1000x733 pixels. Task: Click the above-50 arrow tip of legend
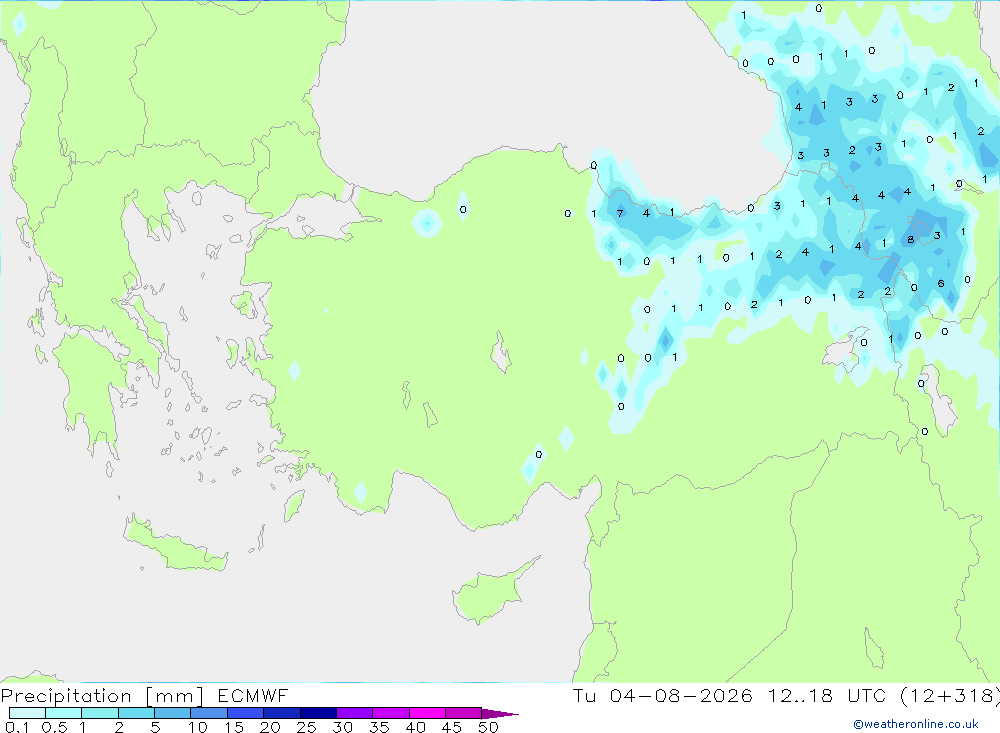pos(499,714)
